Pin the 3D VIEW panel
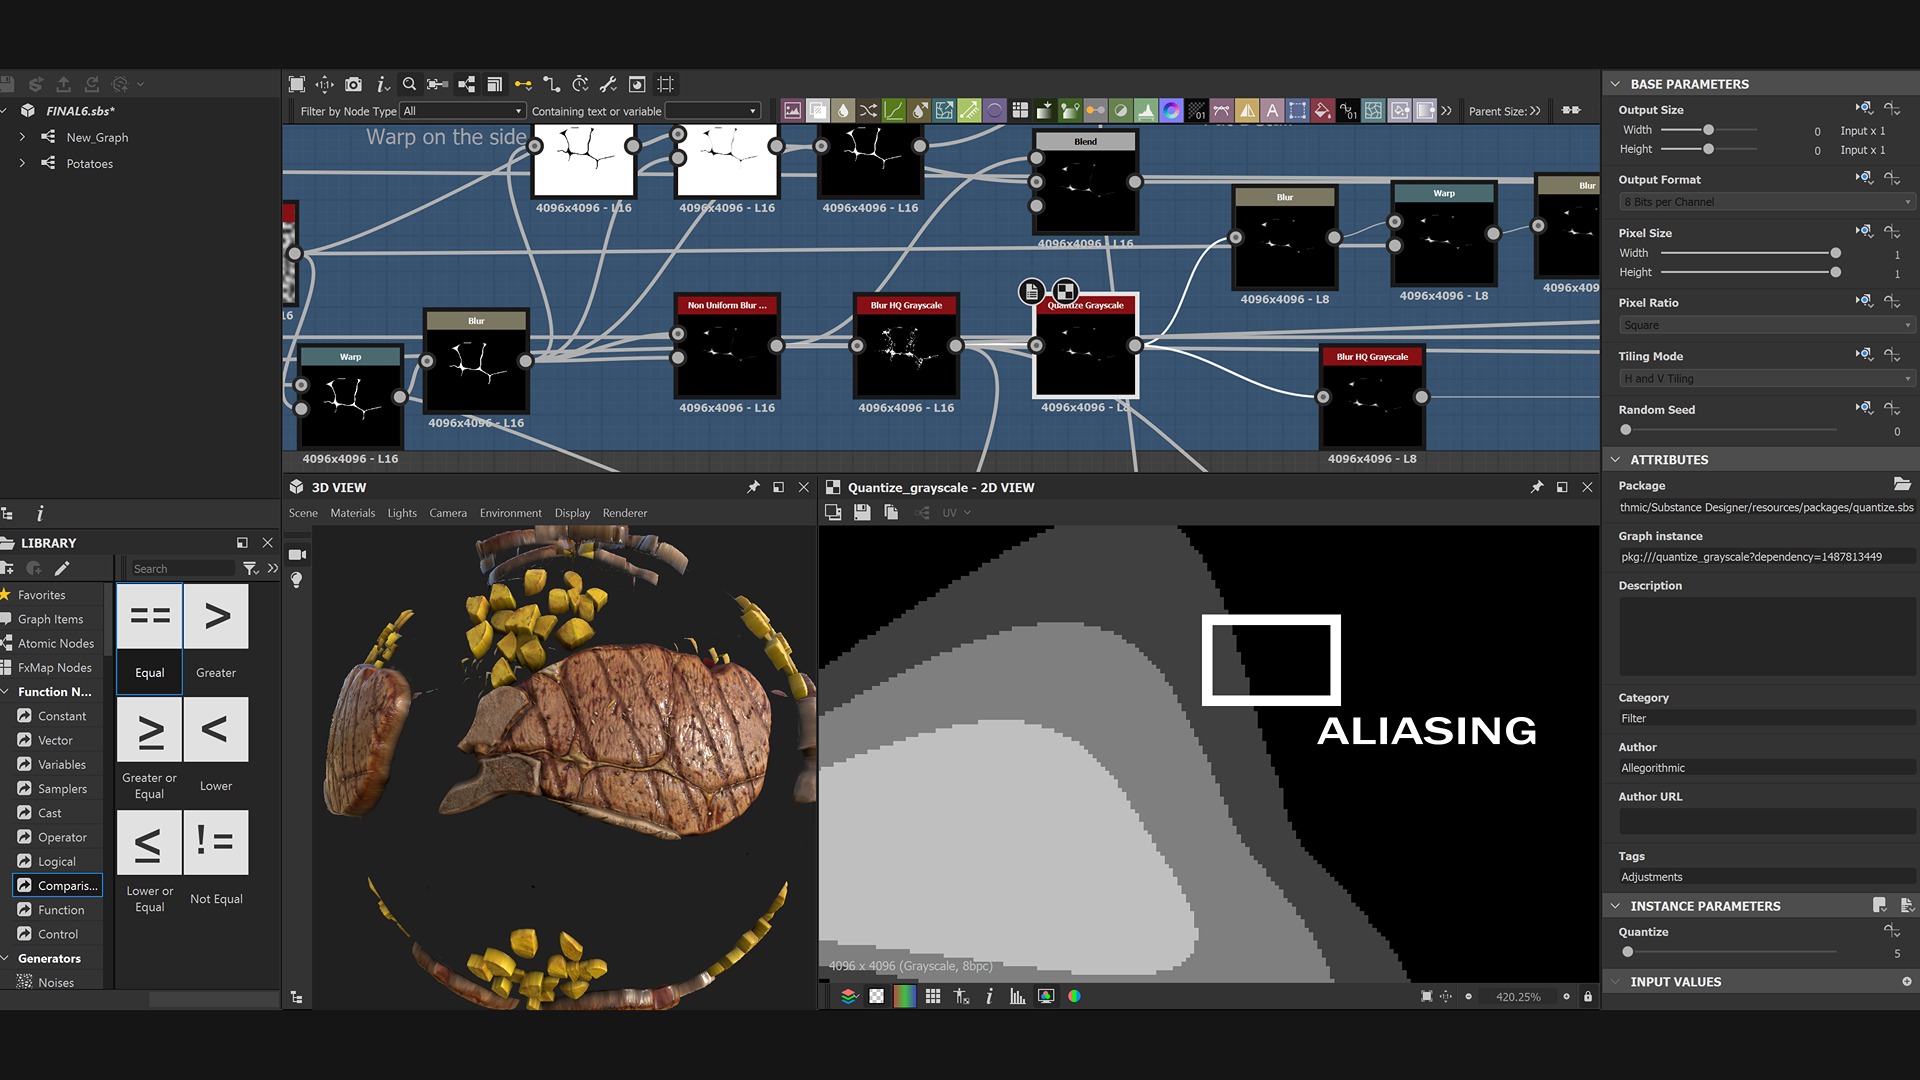Image resolution: width=1920 pixels, height=1080 pixels. pos(753,488)
